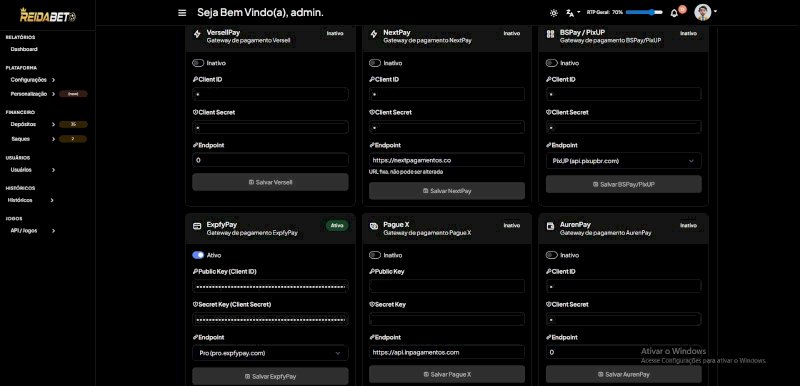
Task: Focus NextPay Client ID field
Action: tap(447, 94)
